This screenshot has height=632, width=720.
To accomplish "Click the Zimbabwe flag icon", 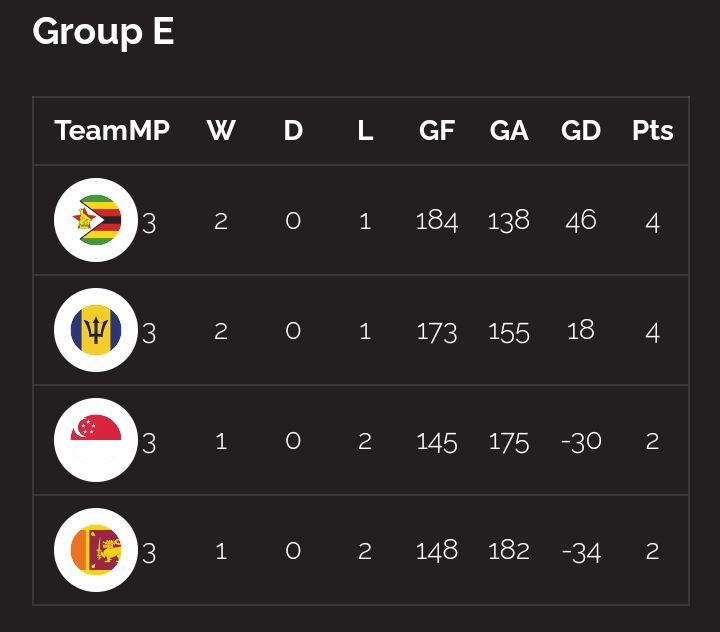I will click(96, 220).
